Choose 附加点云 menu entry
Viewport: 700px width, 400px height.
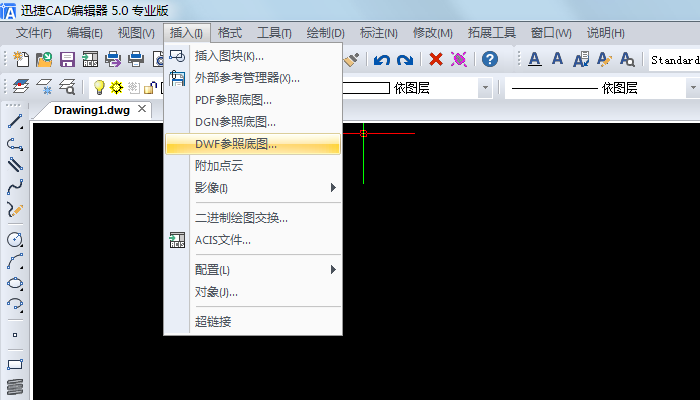point(253,166)
